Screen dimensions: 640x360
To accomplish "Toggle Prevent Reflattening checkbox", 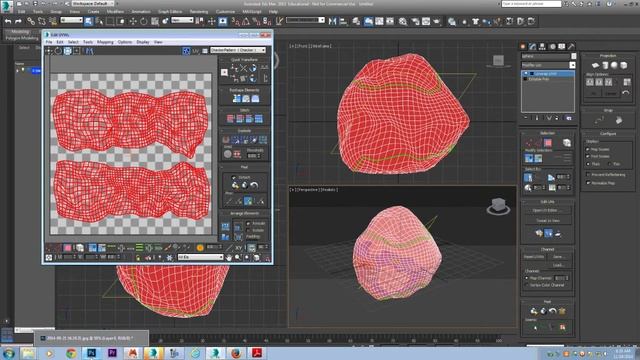I will pos(588,175).
